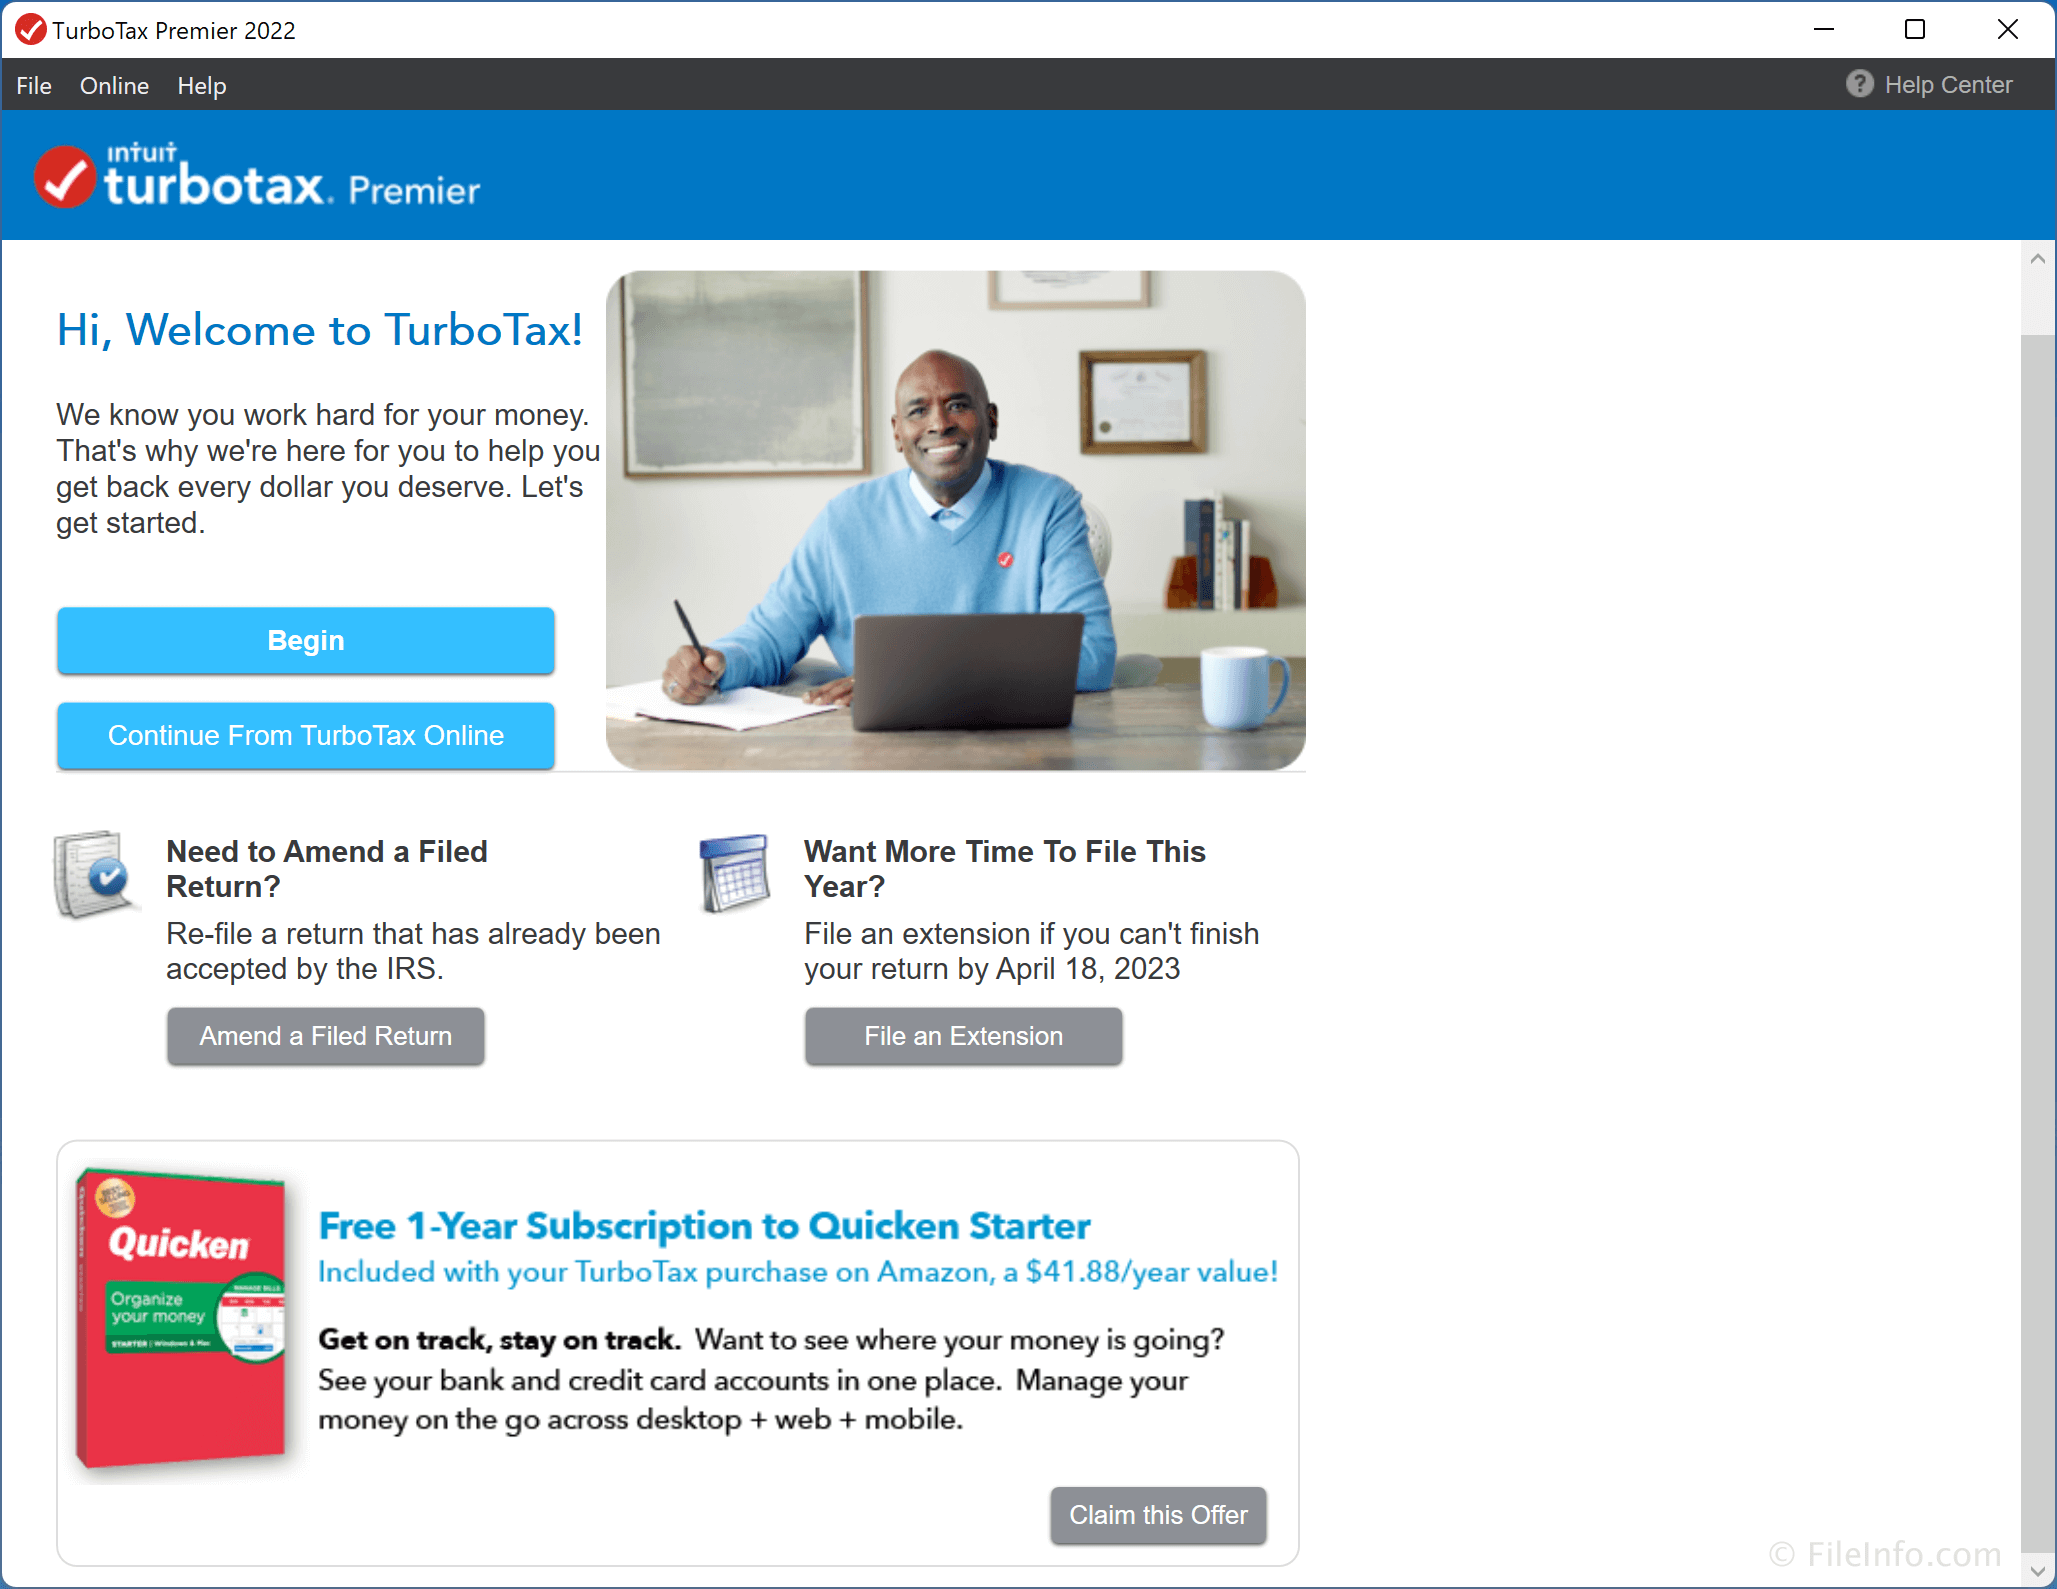Click Continue From TurboTax Online link
The image size is (2057, 1589).
[x=305, y=734]
